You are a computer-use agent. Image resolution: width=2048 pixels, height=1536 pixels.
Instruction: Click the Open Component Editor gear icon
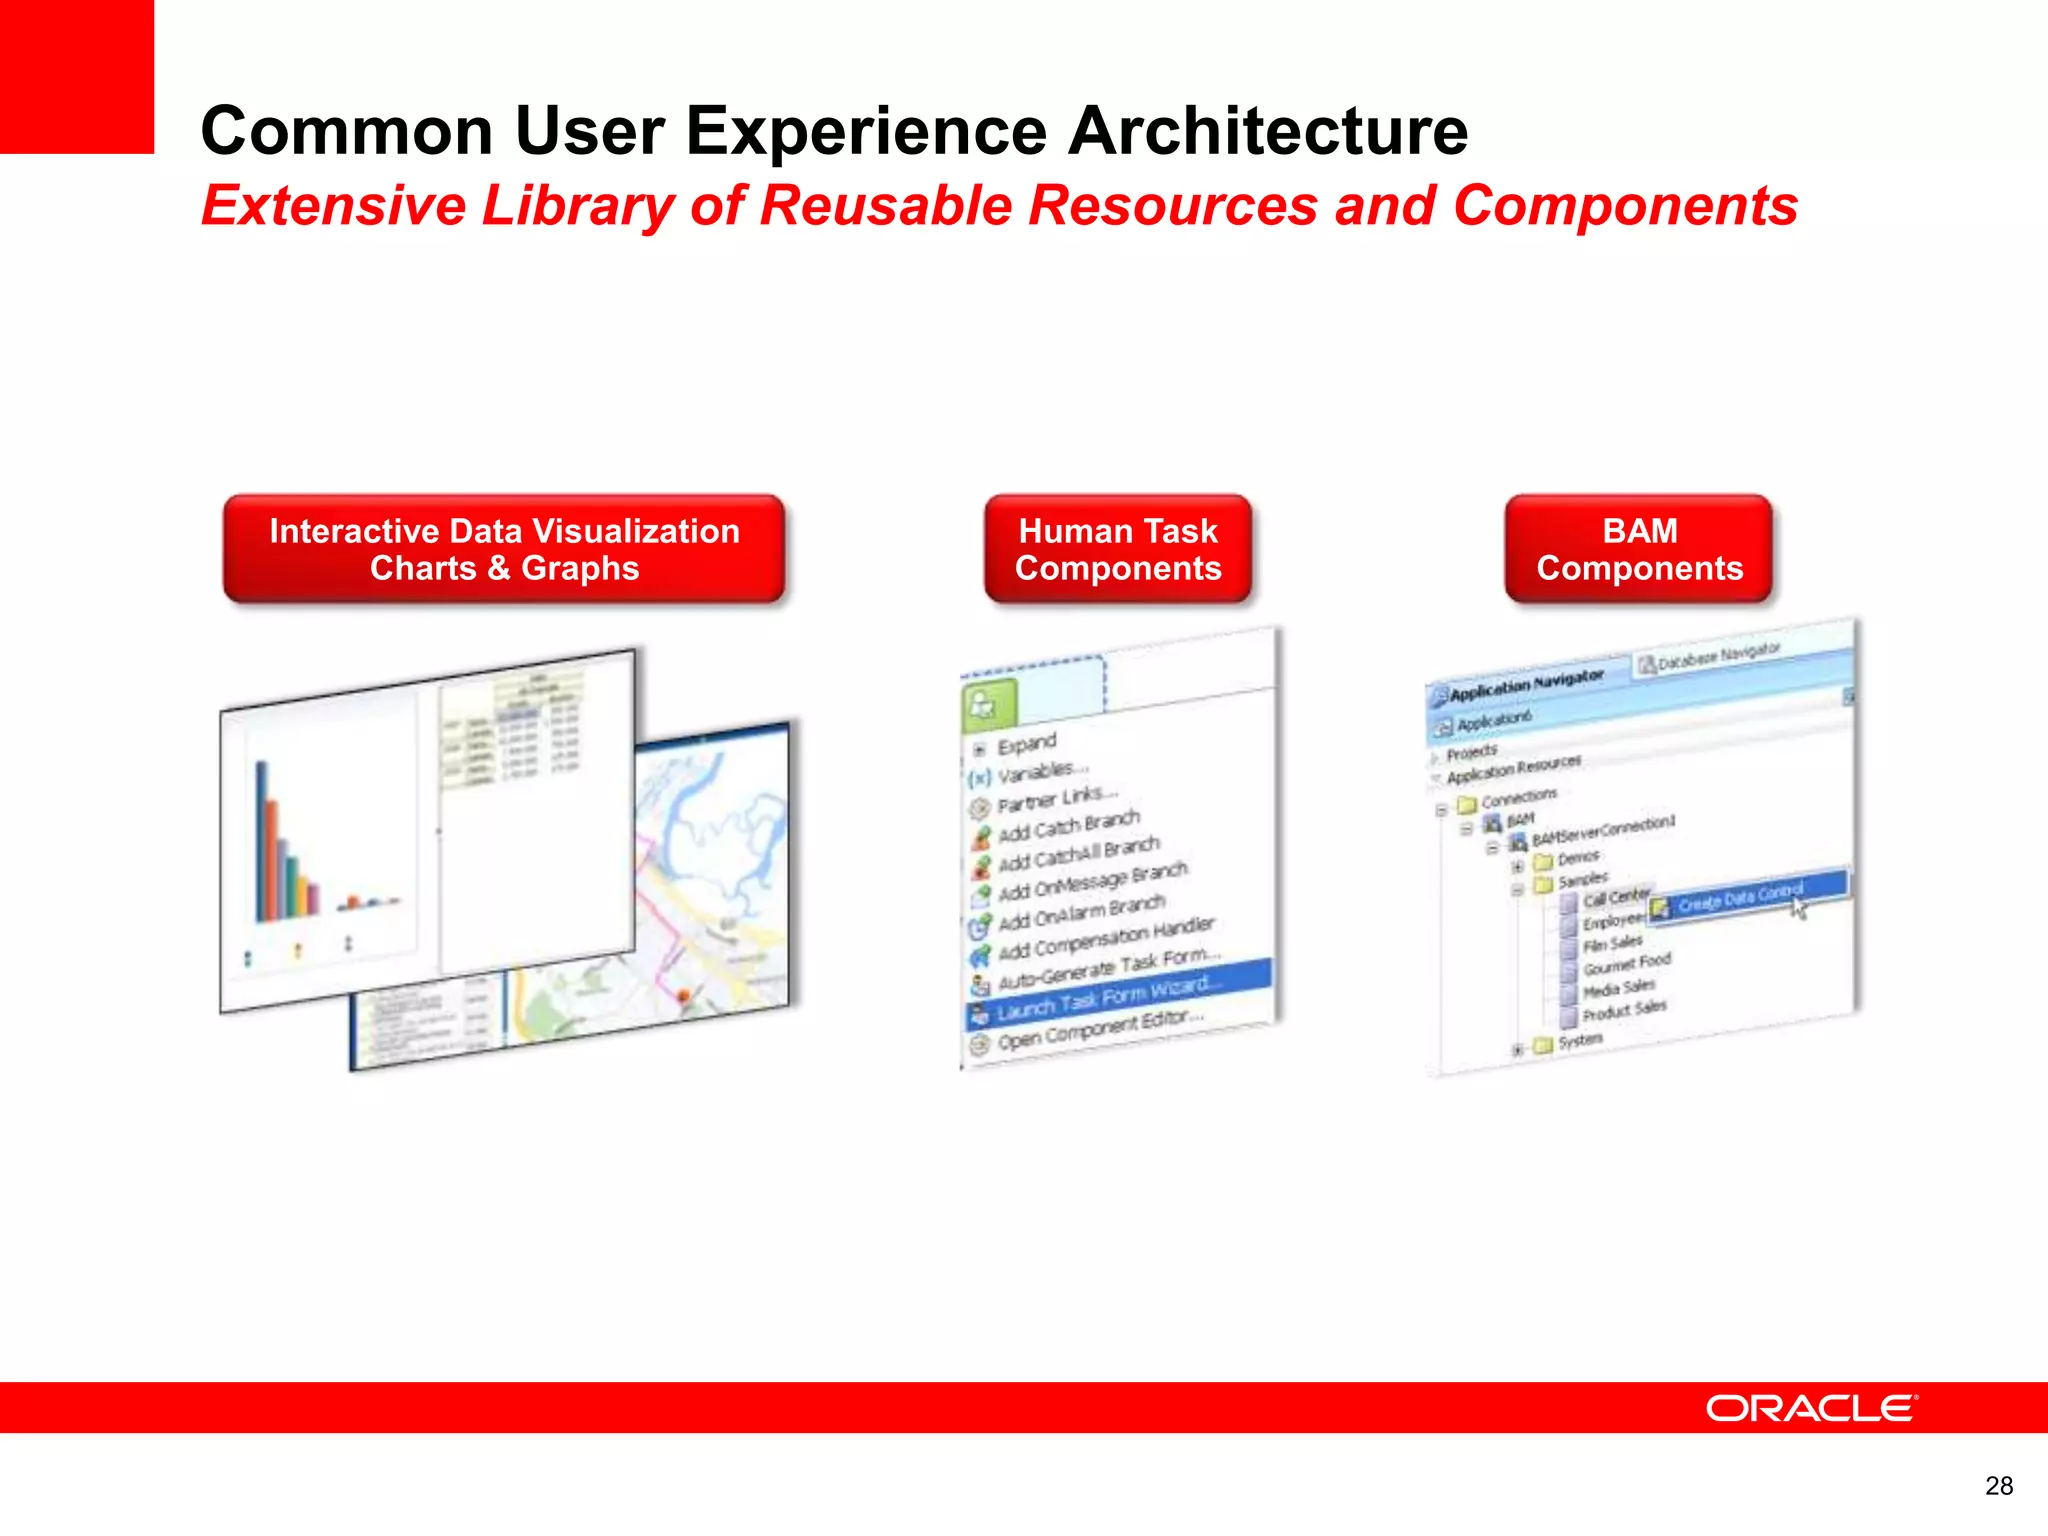click(980, 1046)
